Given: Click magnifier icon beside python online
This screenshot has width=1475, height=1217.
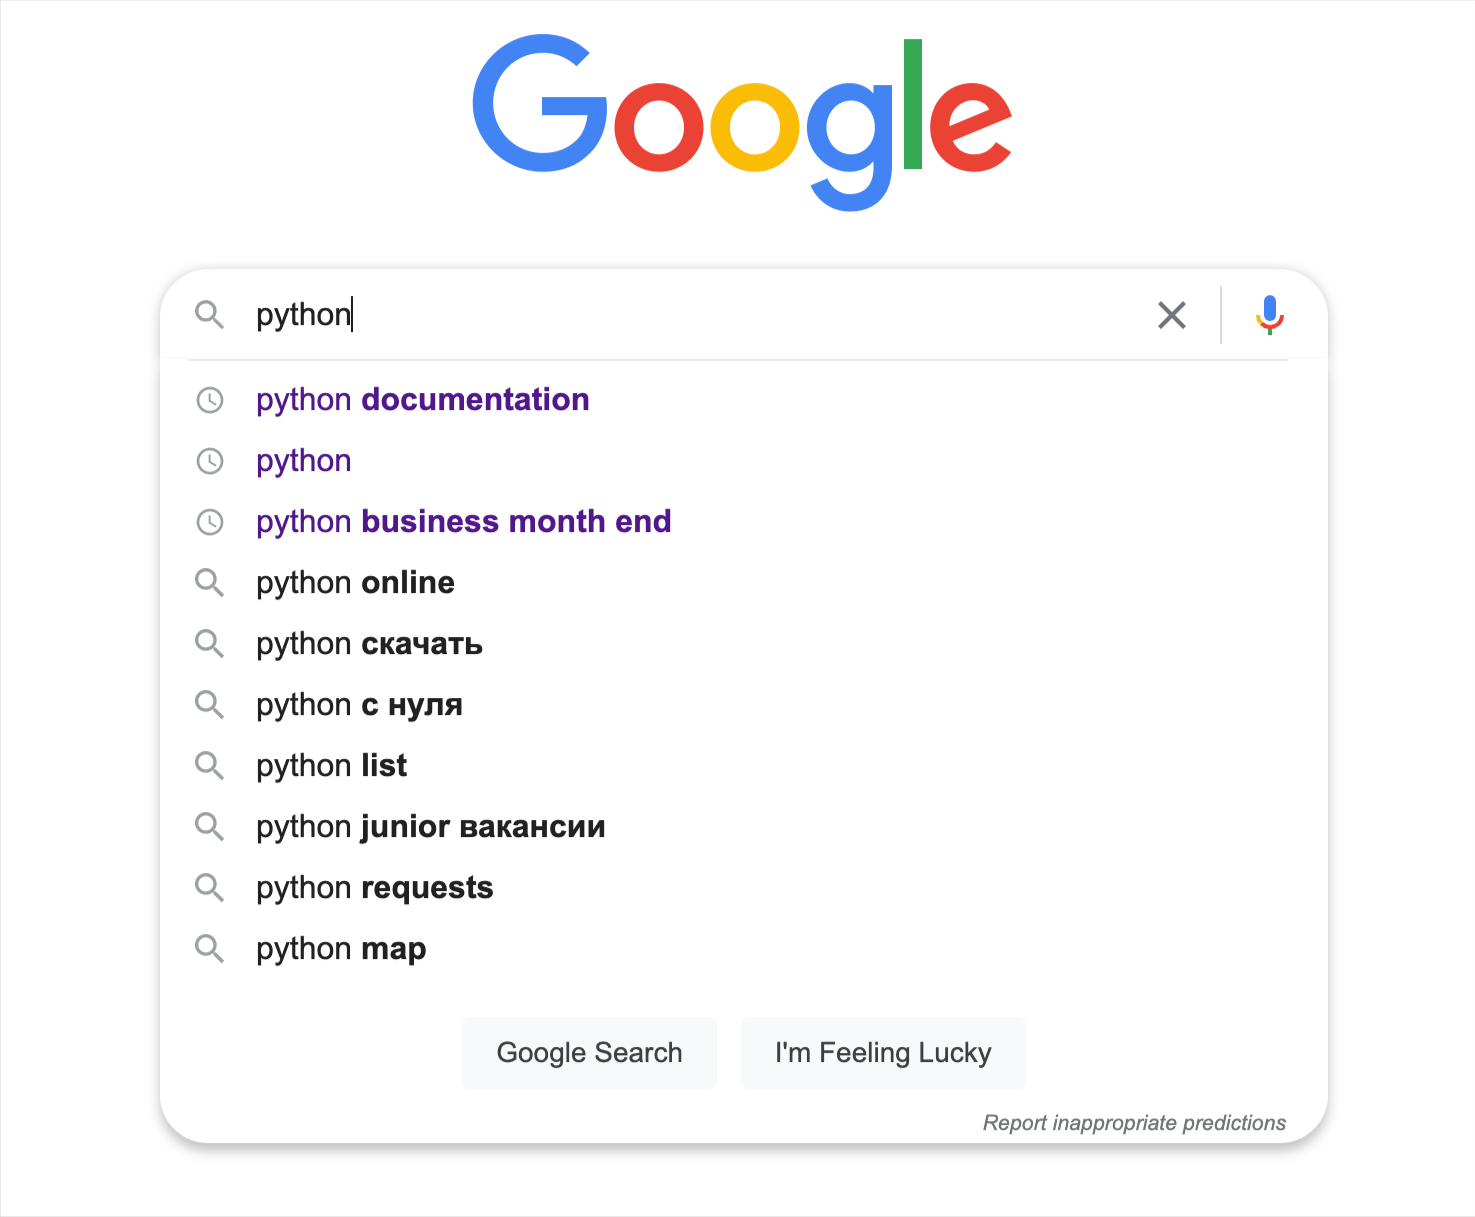Looking at the screenshot, I should (x=209, y=582).
